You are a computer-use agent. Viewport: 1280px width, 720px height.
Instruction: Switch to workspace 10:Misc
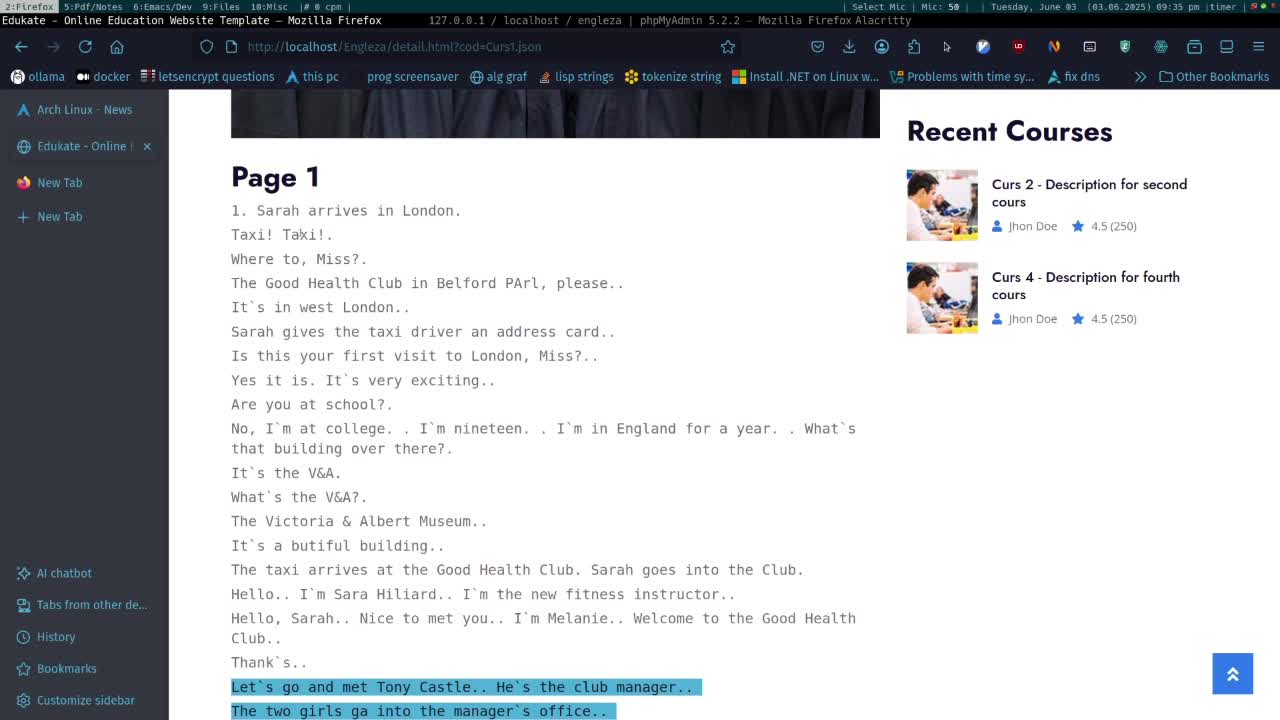268,6
